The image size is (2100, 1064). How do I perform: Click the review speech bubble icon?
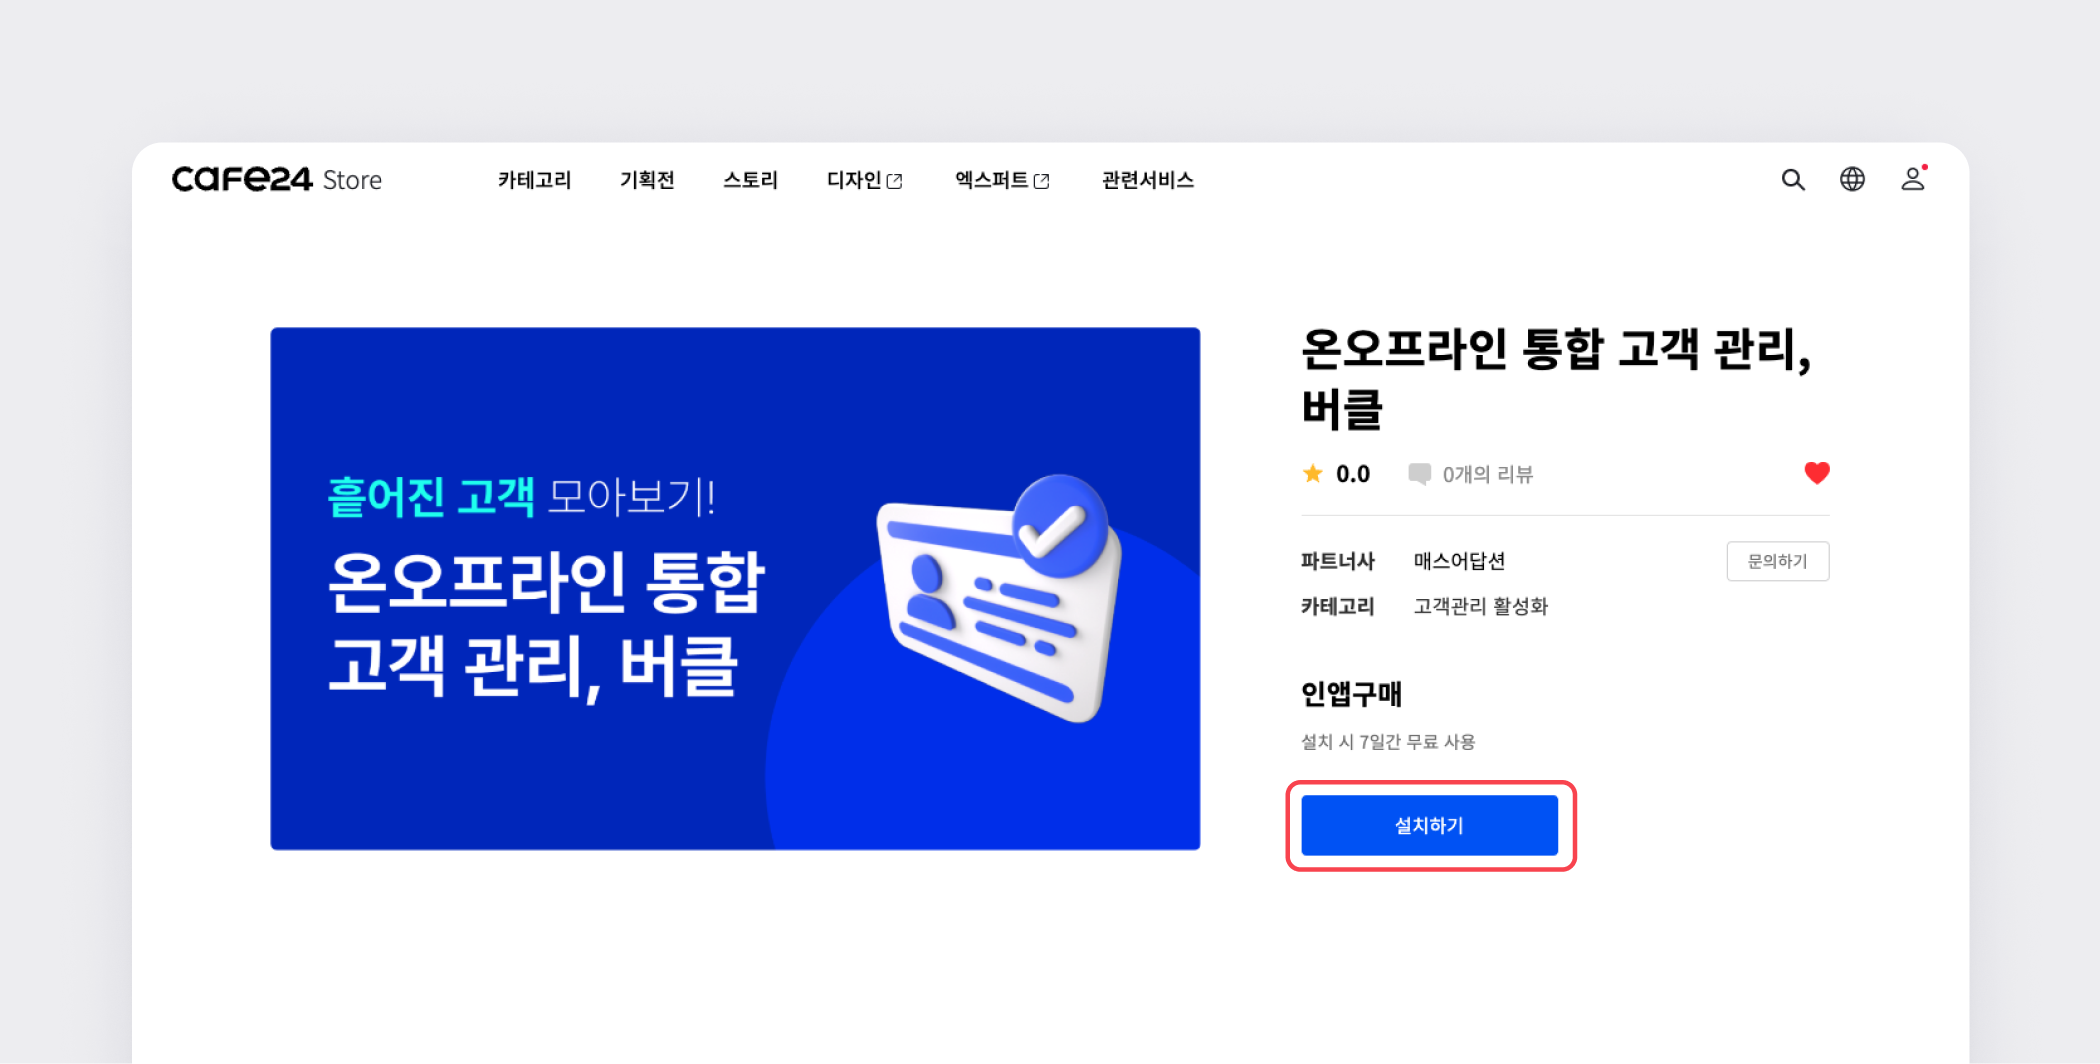click(1419, 474)
